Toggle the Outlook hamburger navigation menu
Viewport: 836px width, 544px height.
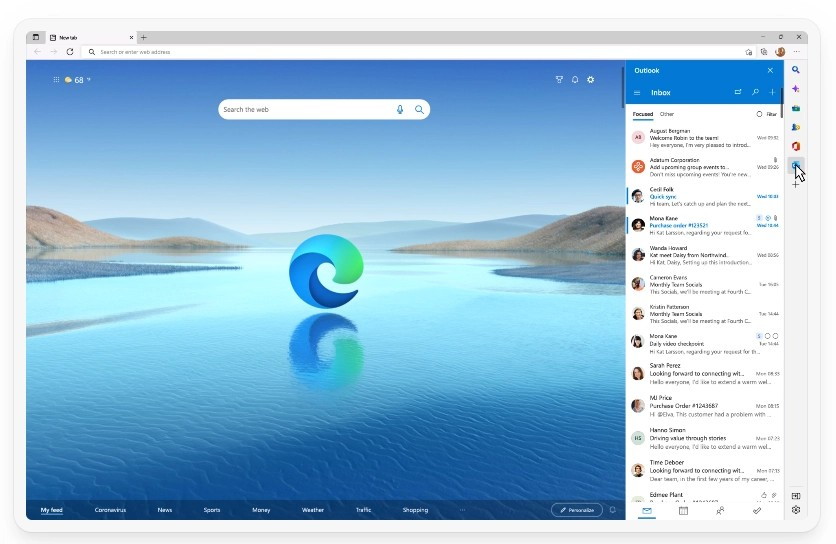(x=637, y=93)
